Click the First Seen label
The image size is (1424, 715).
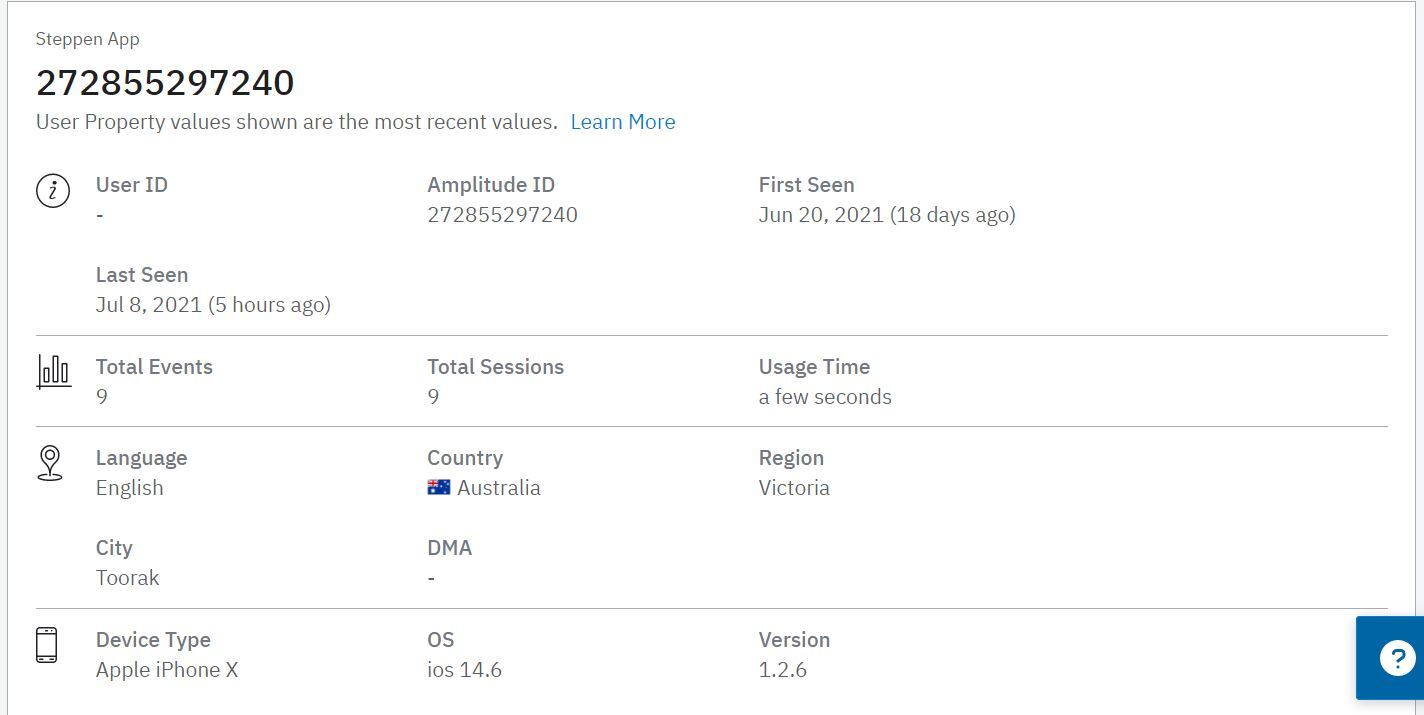[x=807, y=185]
